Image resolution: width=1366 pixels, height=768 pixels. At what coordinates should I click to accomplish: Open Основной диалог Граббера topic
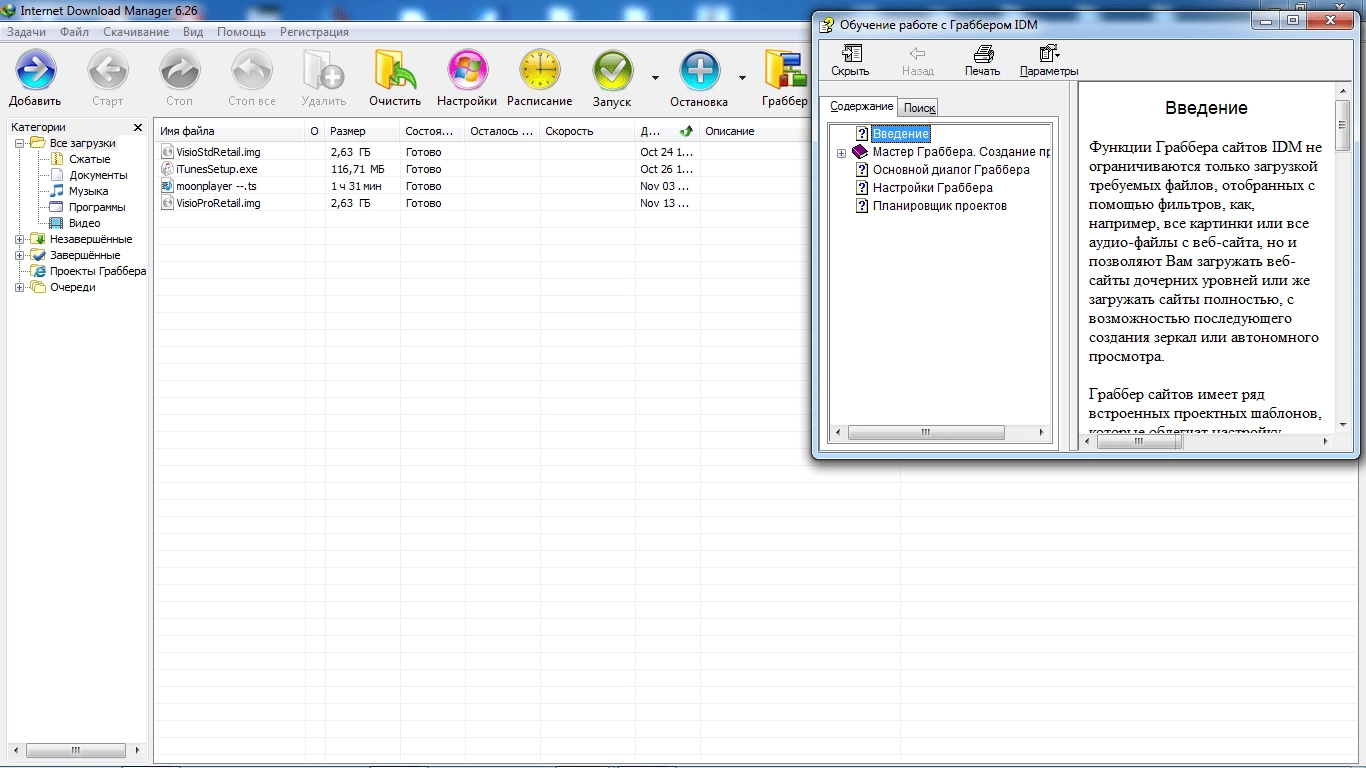(x=951, y=170)
